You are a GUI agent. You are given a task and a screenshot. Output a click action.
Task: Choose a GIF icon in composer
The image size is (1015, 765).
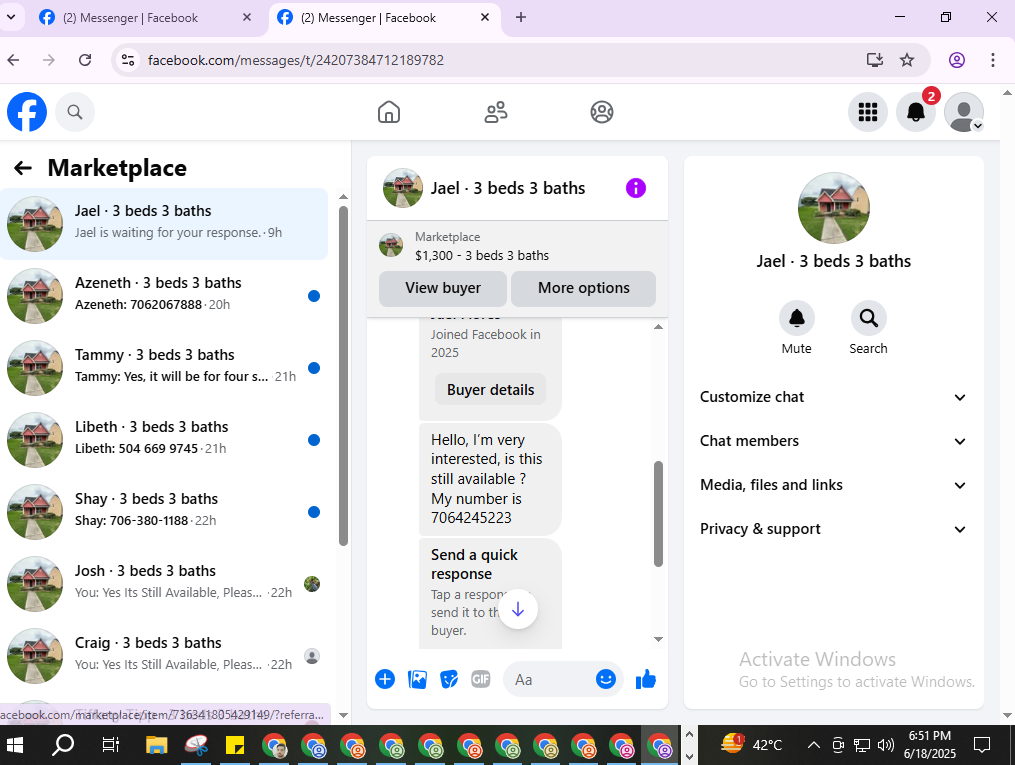pyautogui.click(x=480, y=679)
